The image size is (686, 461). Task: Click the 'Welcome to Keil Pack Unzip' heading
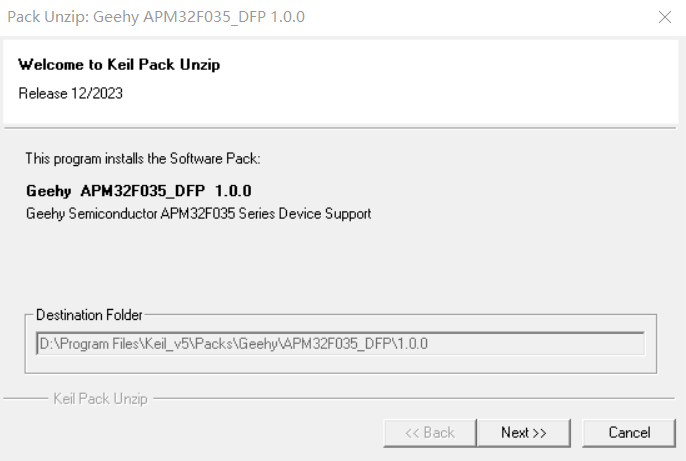tap(119, 65)
